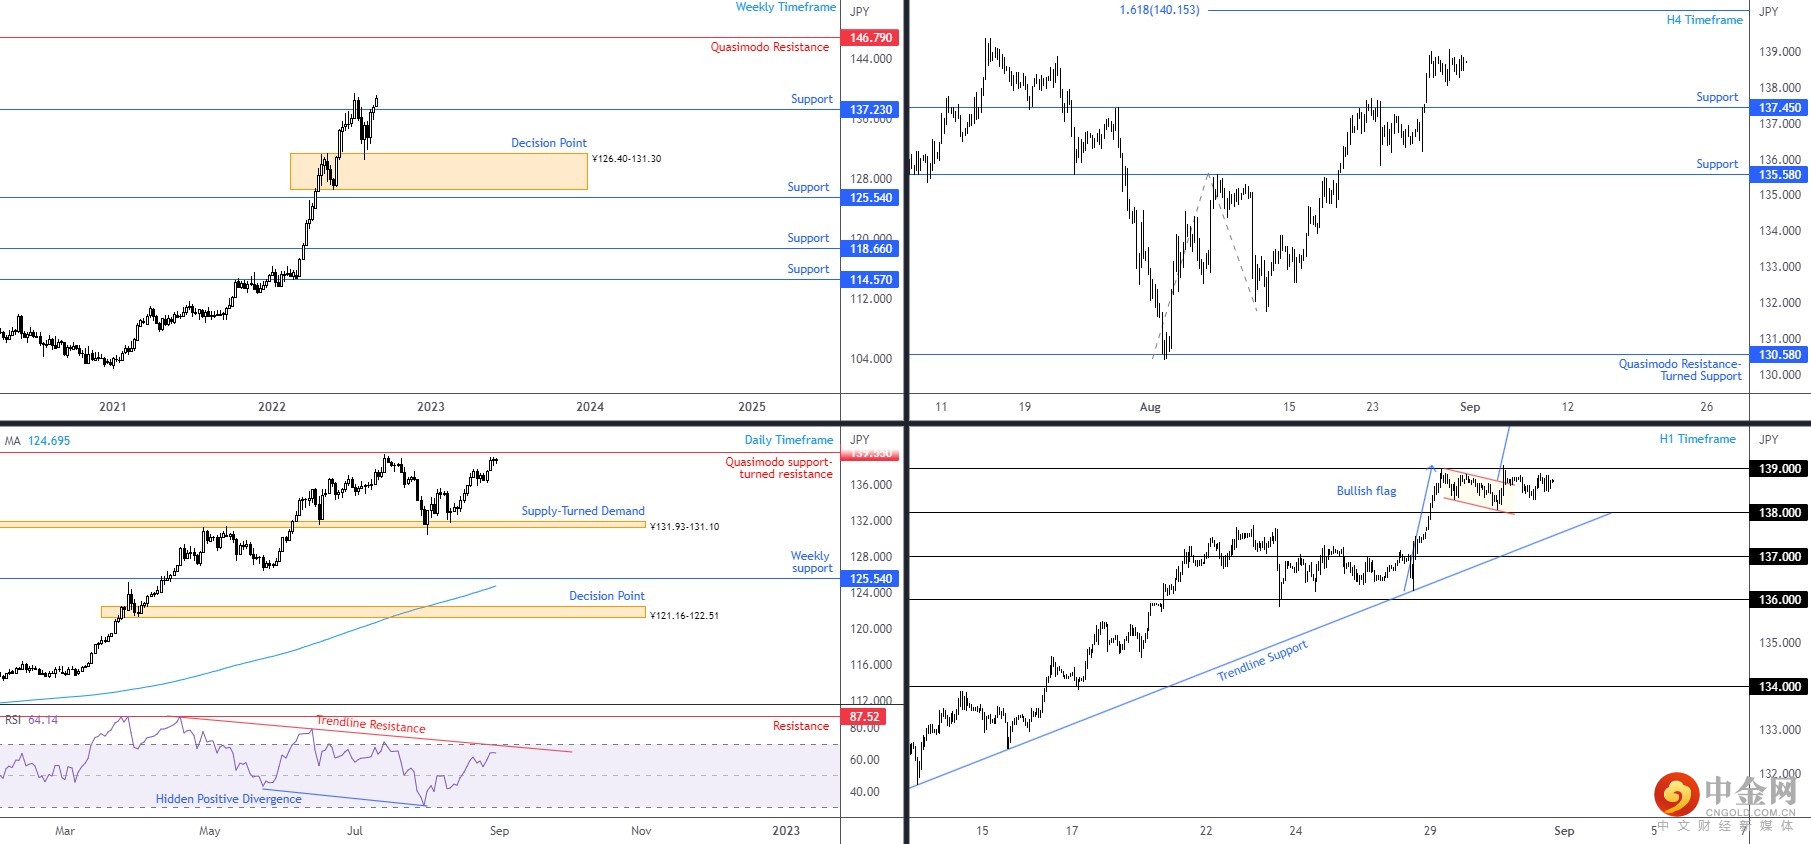Select the Trendline Resistance label on RSI
The height and width of the screenshot is (844, 1811).
tap(371, 725)
